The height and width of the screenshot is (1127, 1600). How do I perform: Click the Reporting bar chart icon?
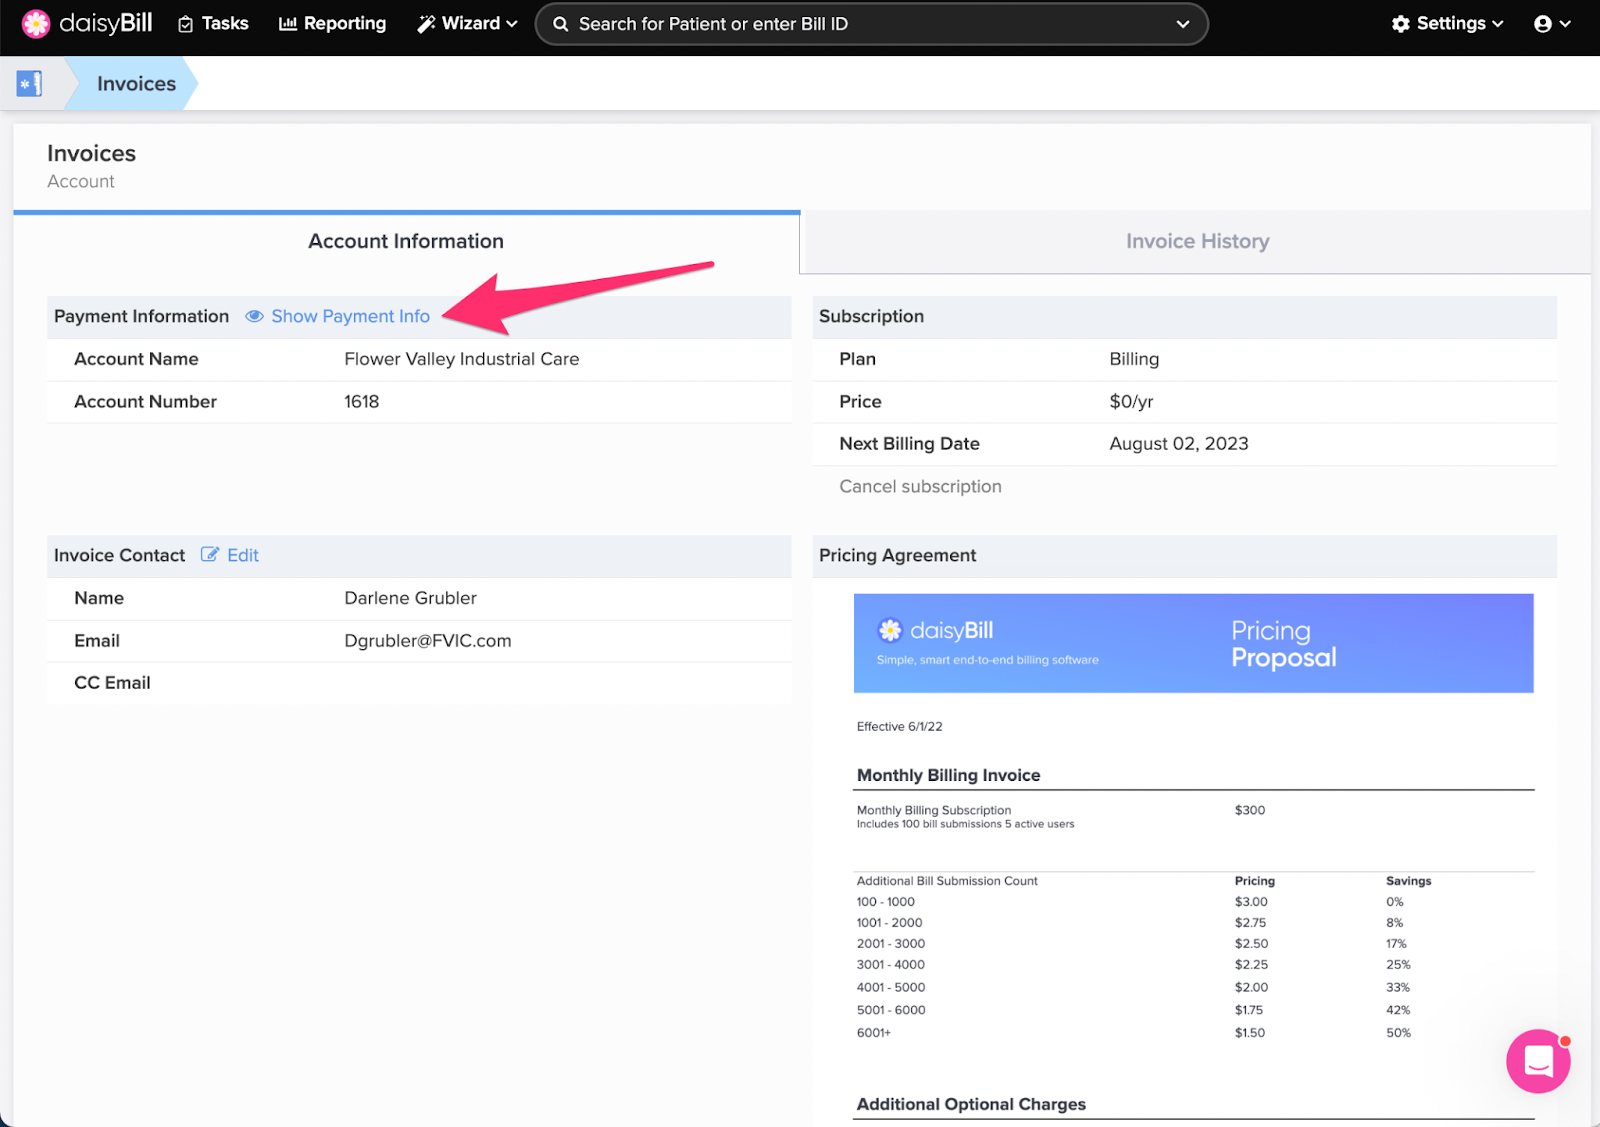[288, 24]
